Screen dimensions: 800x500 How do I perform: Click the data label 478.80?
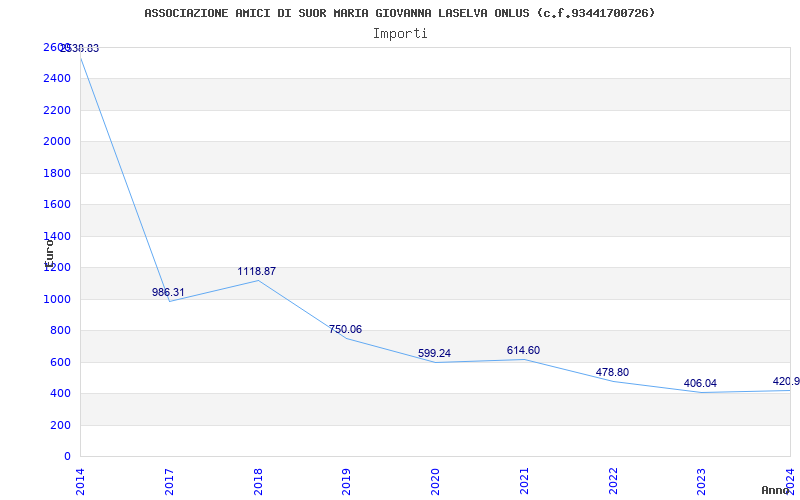click(612, 372)
